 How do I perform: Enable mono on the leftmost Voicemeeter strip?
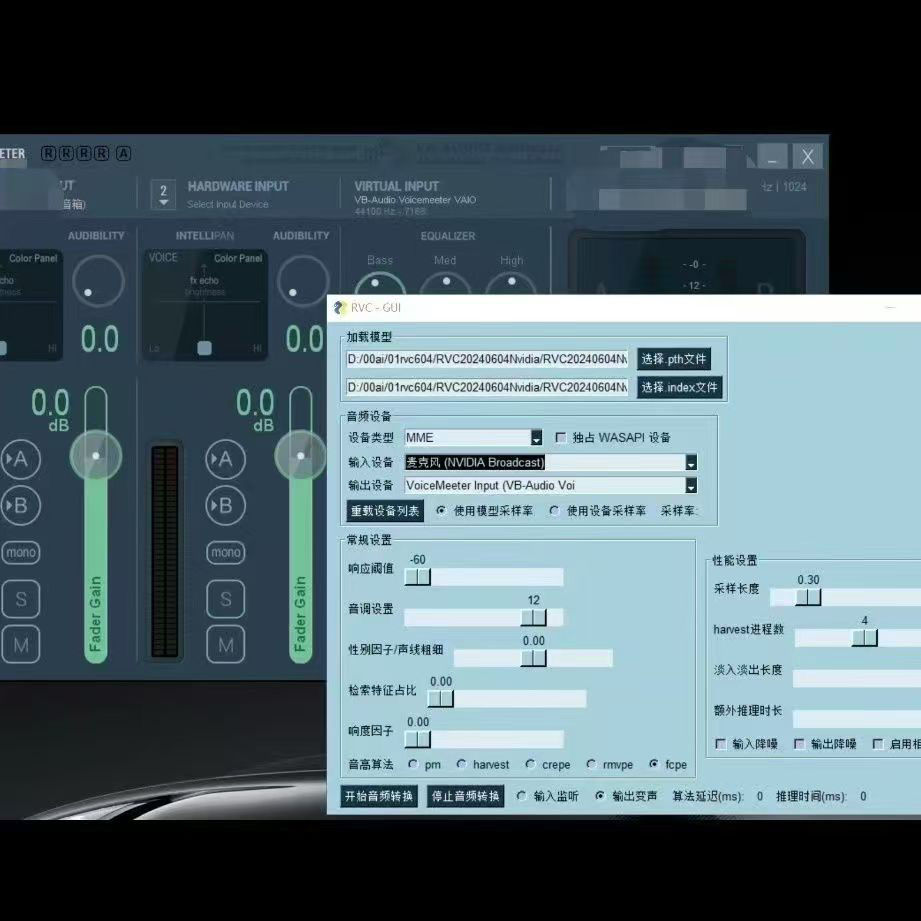click(x=21, y=552)
